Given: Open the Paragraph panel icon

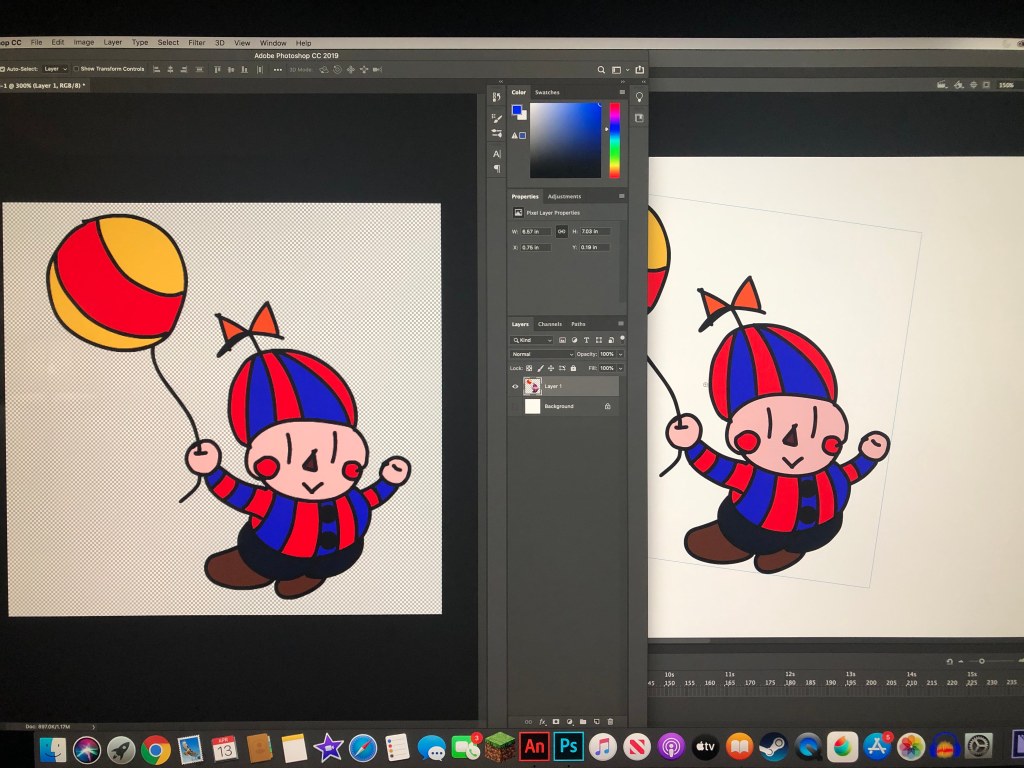Looking at the screenshot, I should click(496, 169).
